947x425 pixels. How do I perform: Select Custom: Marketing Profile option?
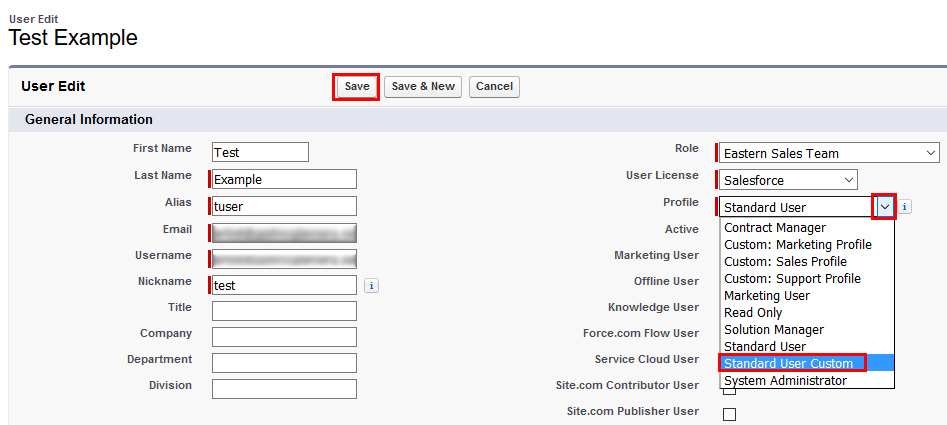tap(797, 245)
